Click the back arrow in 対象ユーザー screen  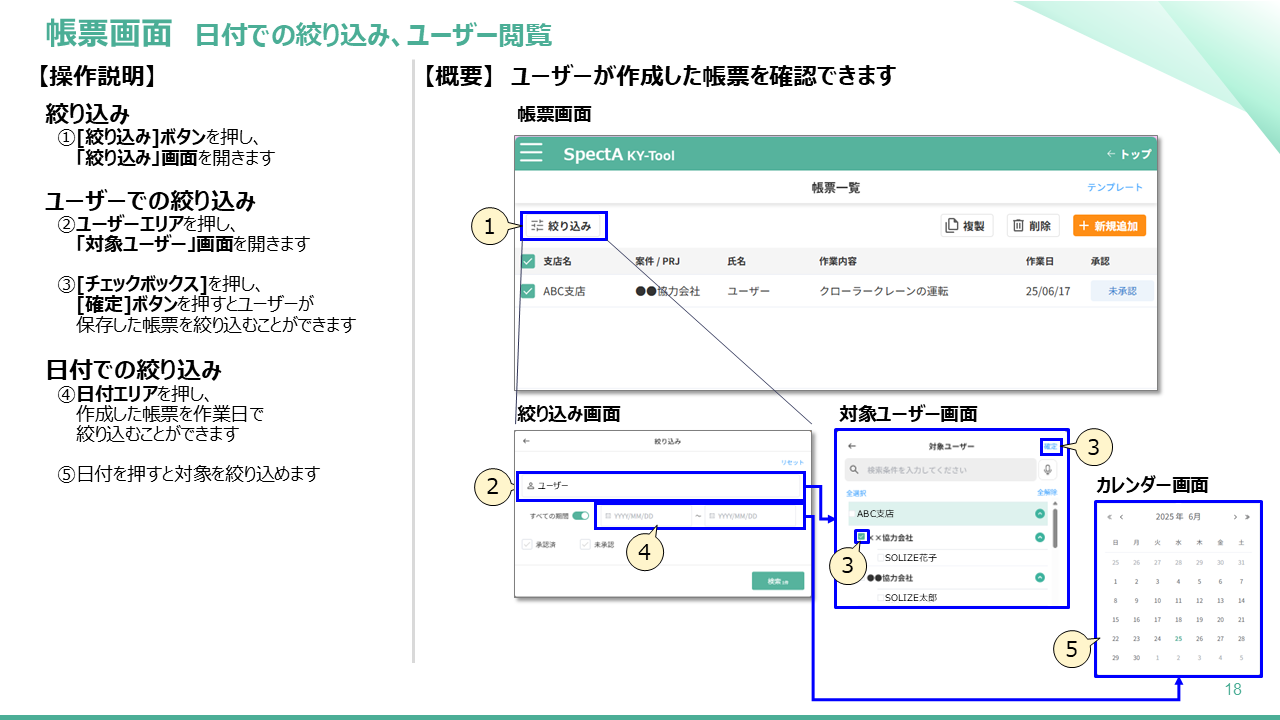pyautogui.click(x=852, y=446)
